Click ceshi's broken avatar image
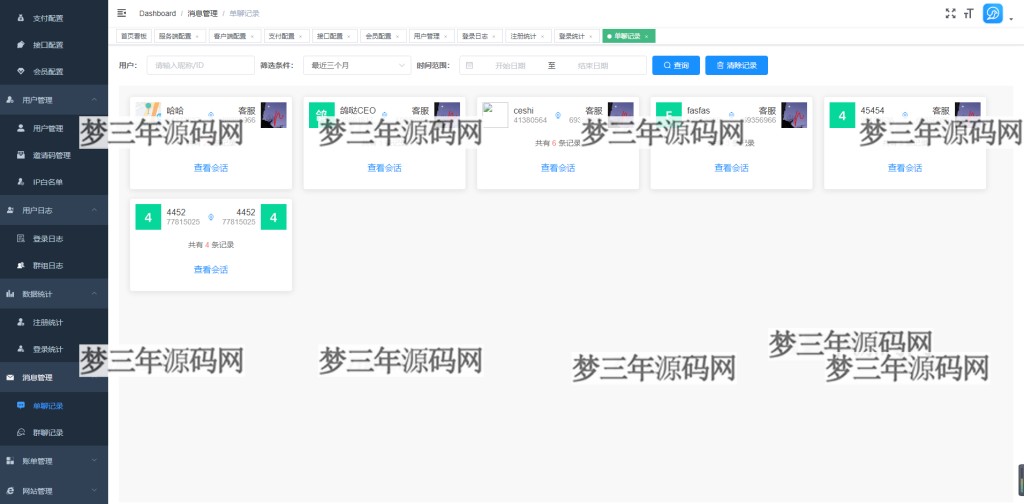Image resolution: width=1024 pixels, height=504 pixels. (x=495, y=115)
